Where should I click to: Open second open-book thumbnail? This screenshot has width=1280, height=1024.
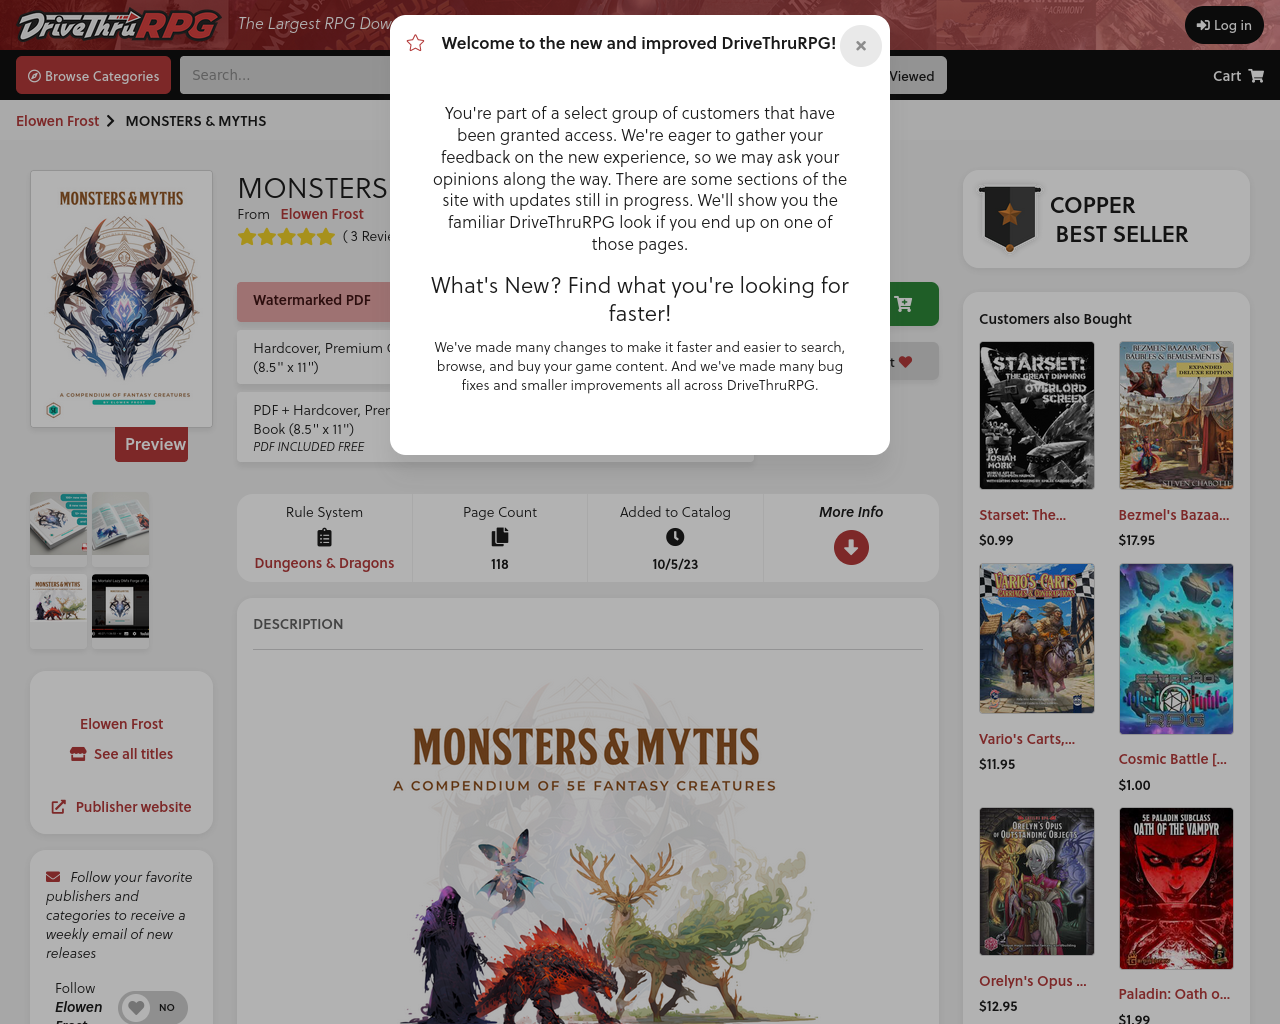[121, 523]
